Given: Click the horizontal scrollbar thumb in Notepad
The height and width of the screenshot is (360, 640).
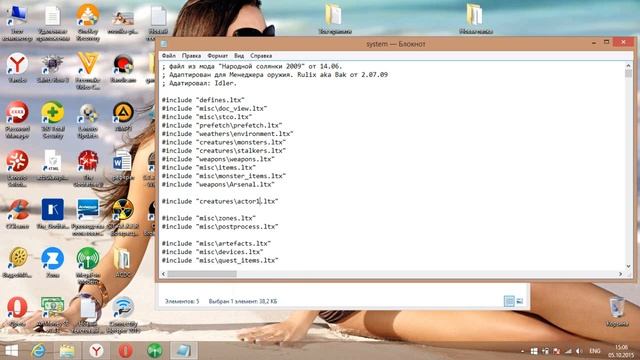Looking at the screenshot, I should pyautogui.click(x=202, y=274).
